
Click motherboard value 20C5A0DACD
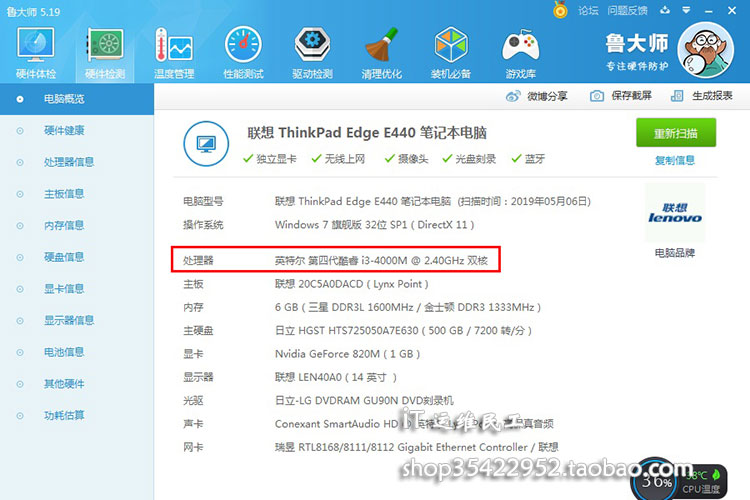pyautogui.click(x=352, y=284)
